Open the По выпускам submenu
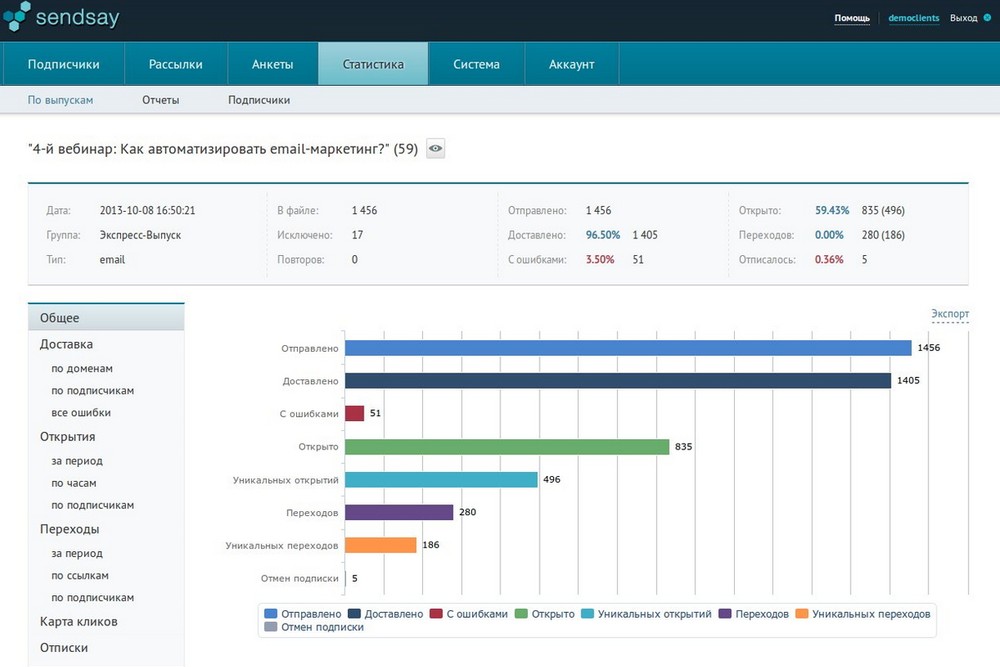Viewport: 1000px width, 667px height. coord(60,100)
